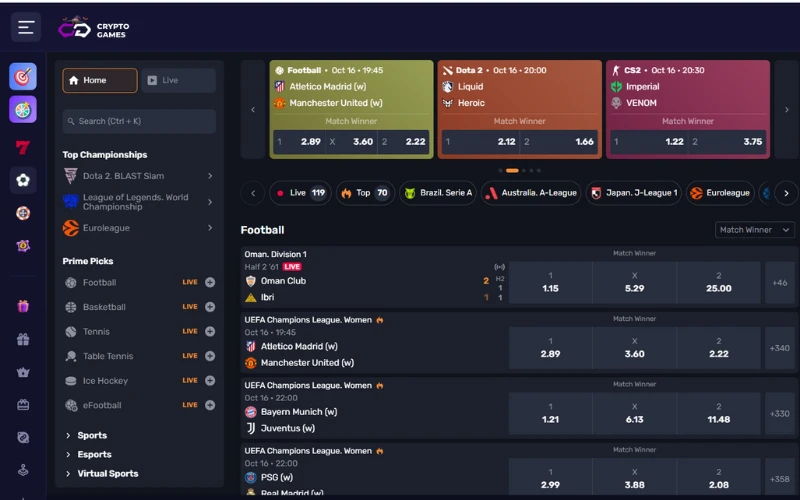Screen dimensions: 800x500
Task: Pick VENOM at 3.75 in CS2 card
Action: (x=727, y=142)
